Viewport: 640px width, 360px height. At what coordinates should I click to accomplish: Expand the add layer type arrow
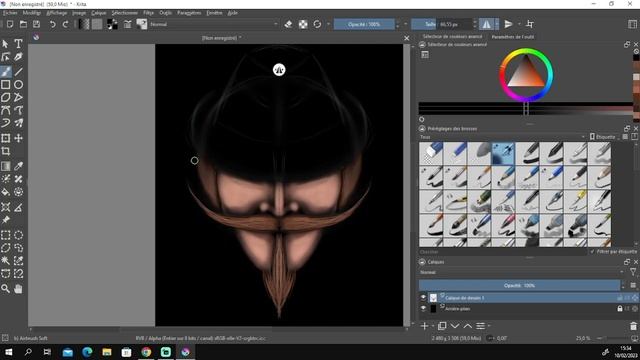433,326
